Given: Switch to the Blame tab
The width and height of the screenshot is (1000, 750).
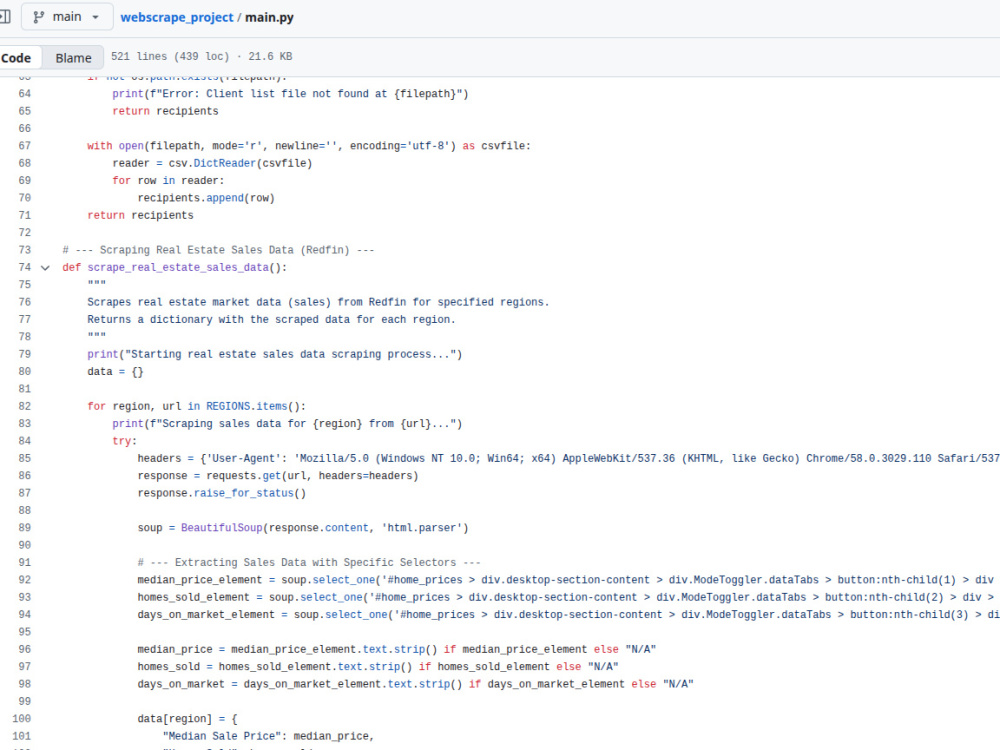Looking at the screenshot, I should point(73,57).
